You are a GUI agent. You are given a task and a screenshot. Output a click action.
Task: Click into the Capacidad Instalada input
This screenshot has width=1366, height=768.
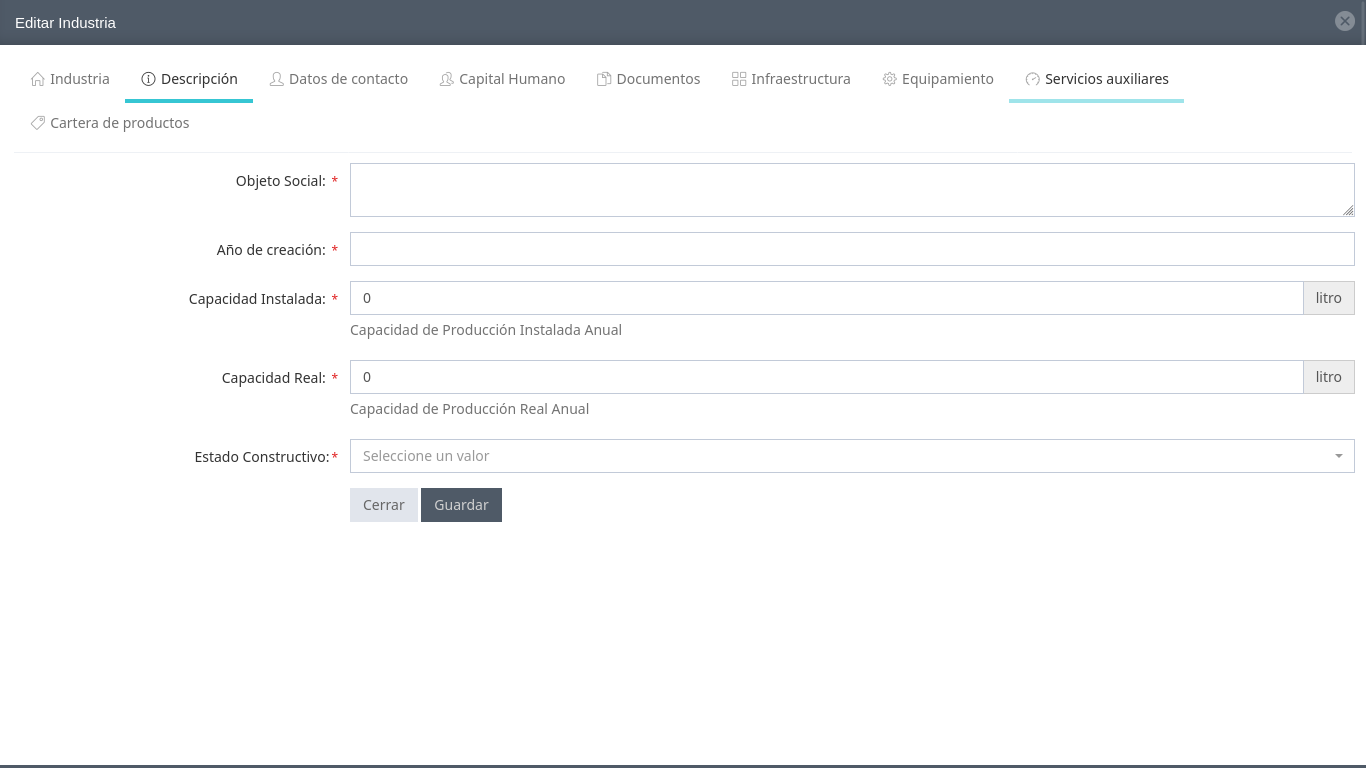825,298
